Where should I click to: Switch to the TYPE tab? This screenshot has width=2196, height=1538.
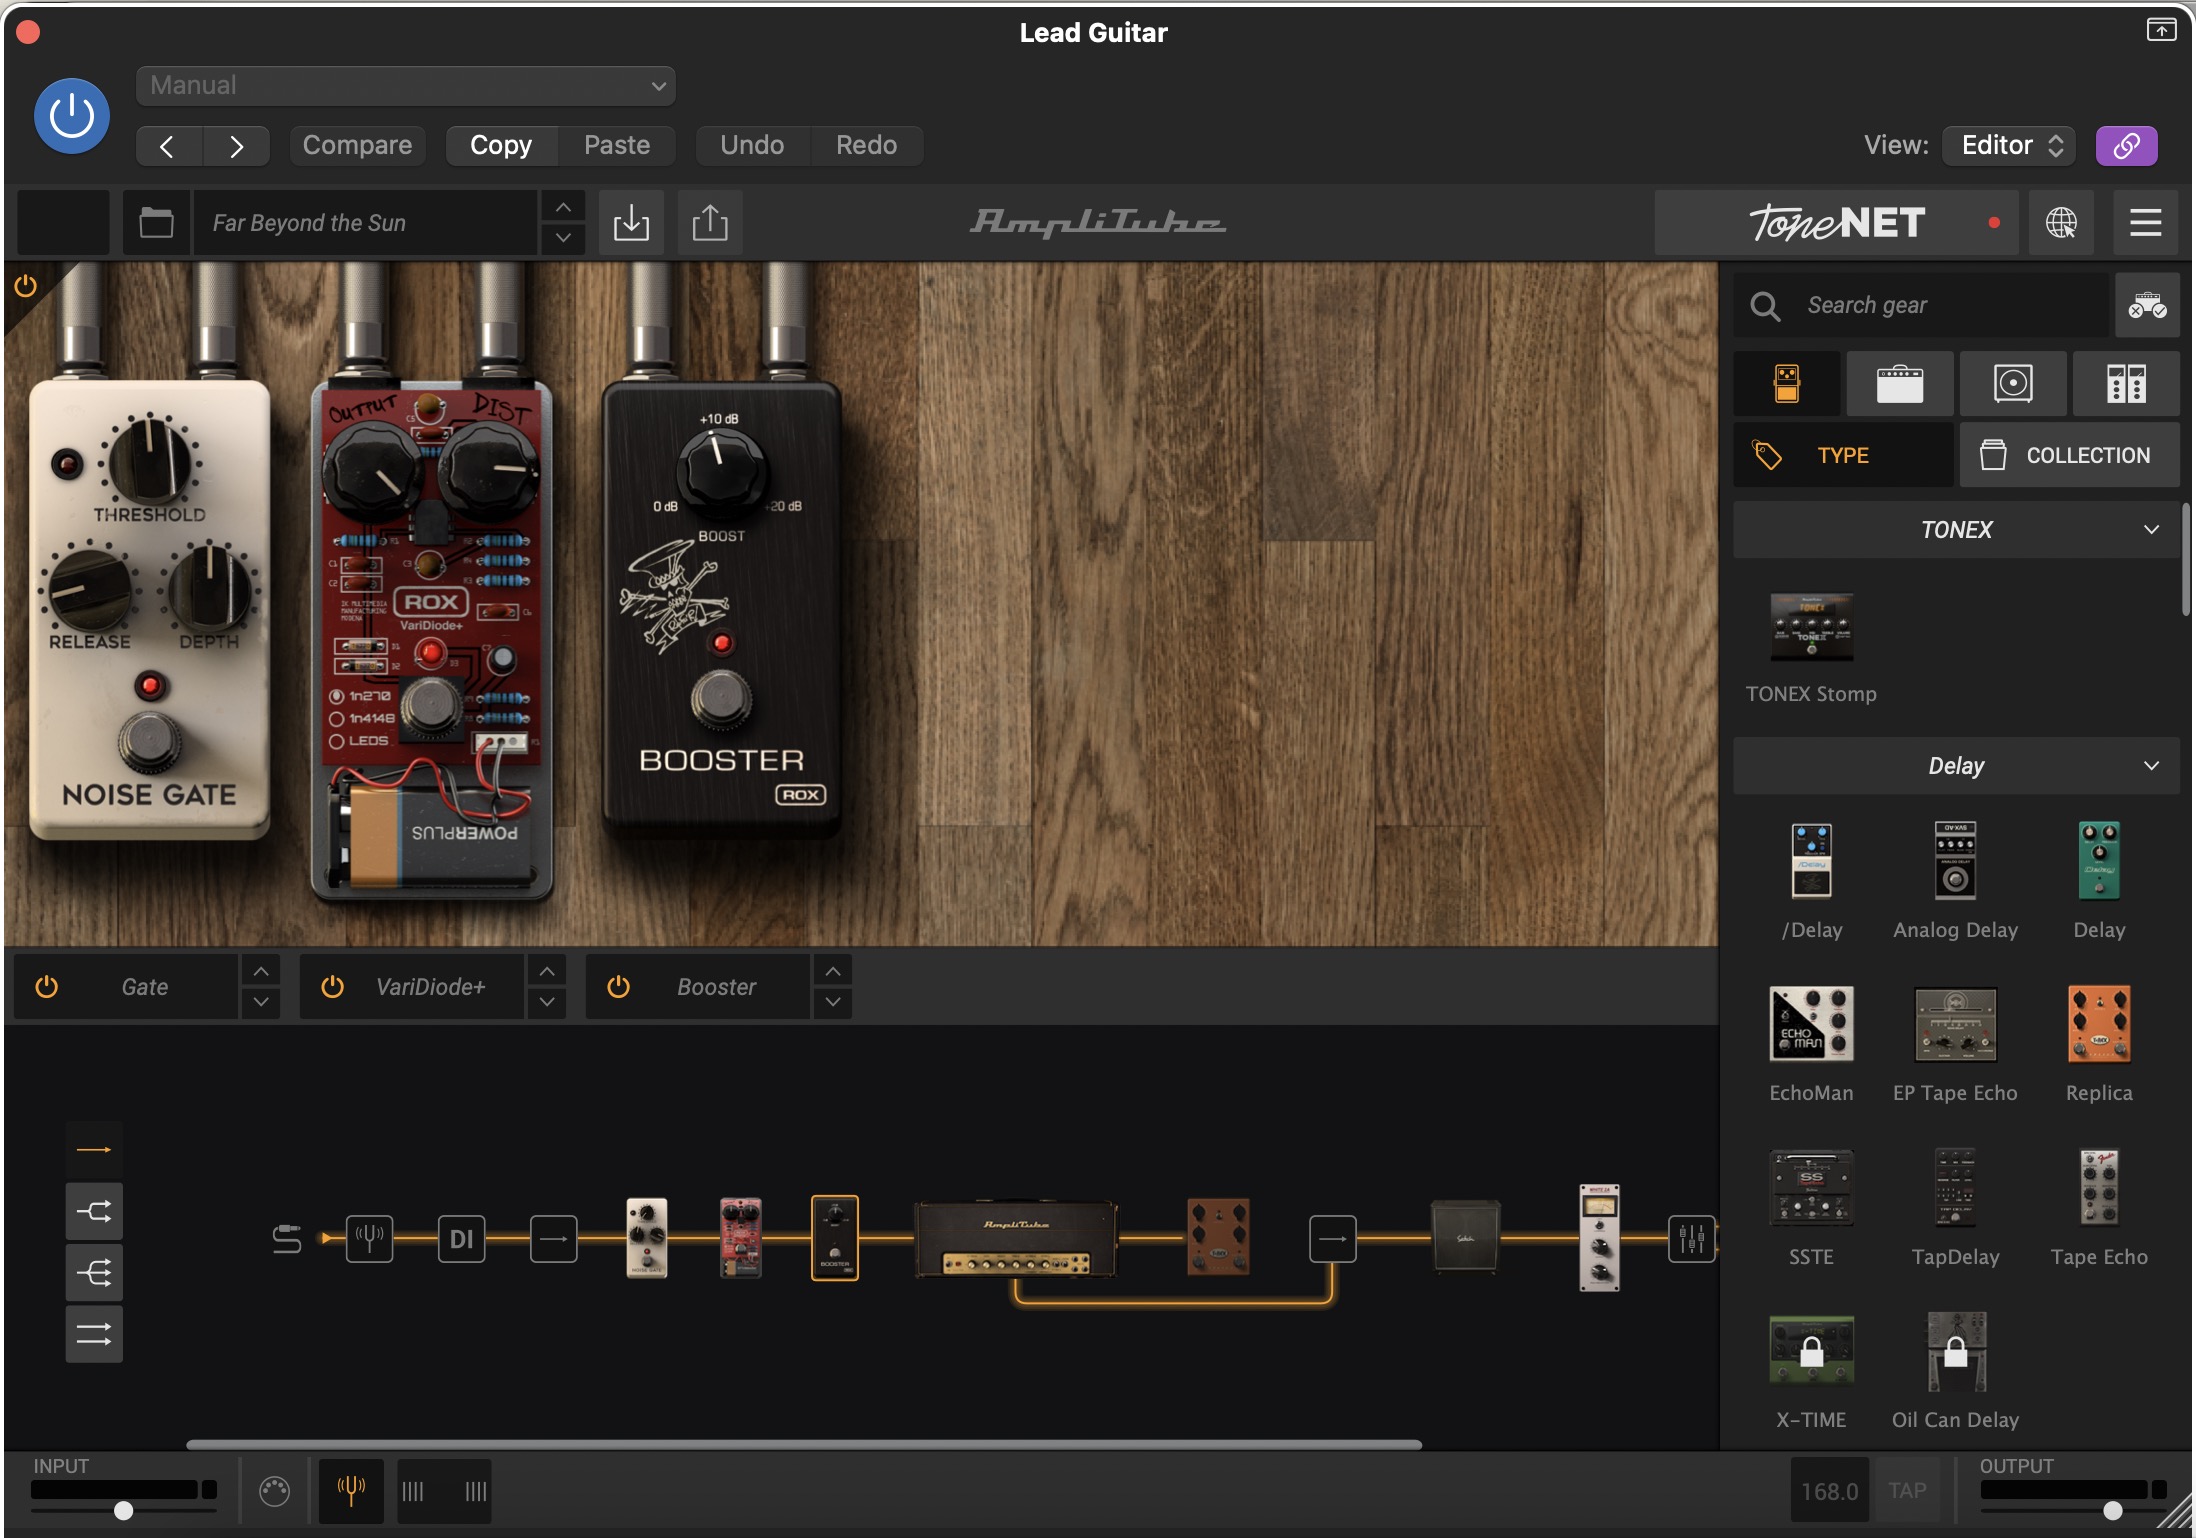(x=1843, y=455)
